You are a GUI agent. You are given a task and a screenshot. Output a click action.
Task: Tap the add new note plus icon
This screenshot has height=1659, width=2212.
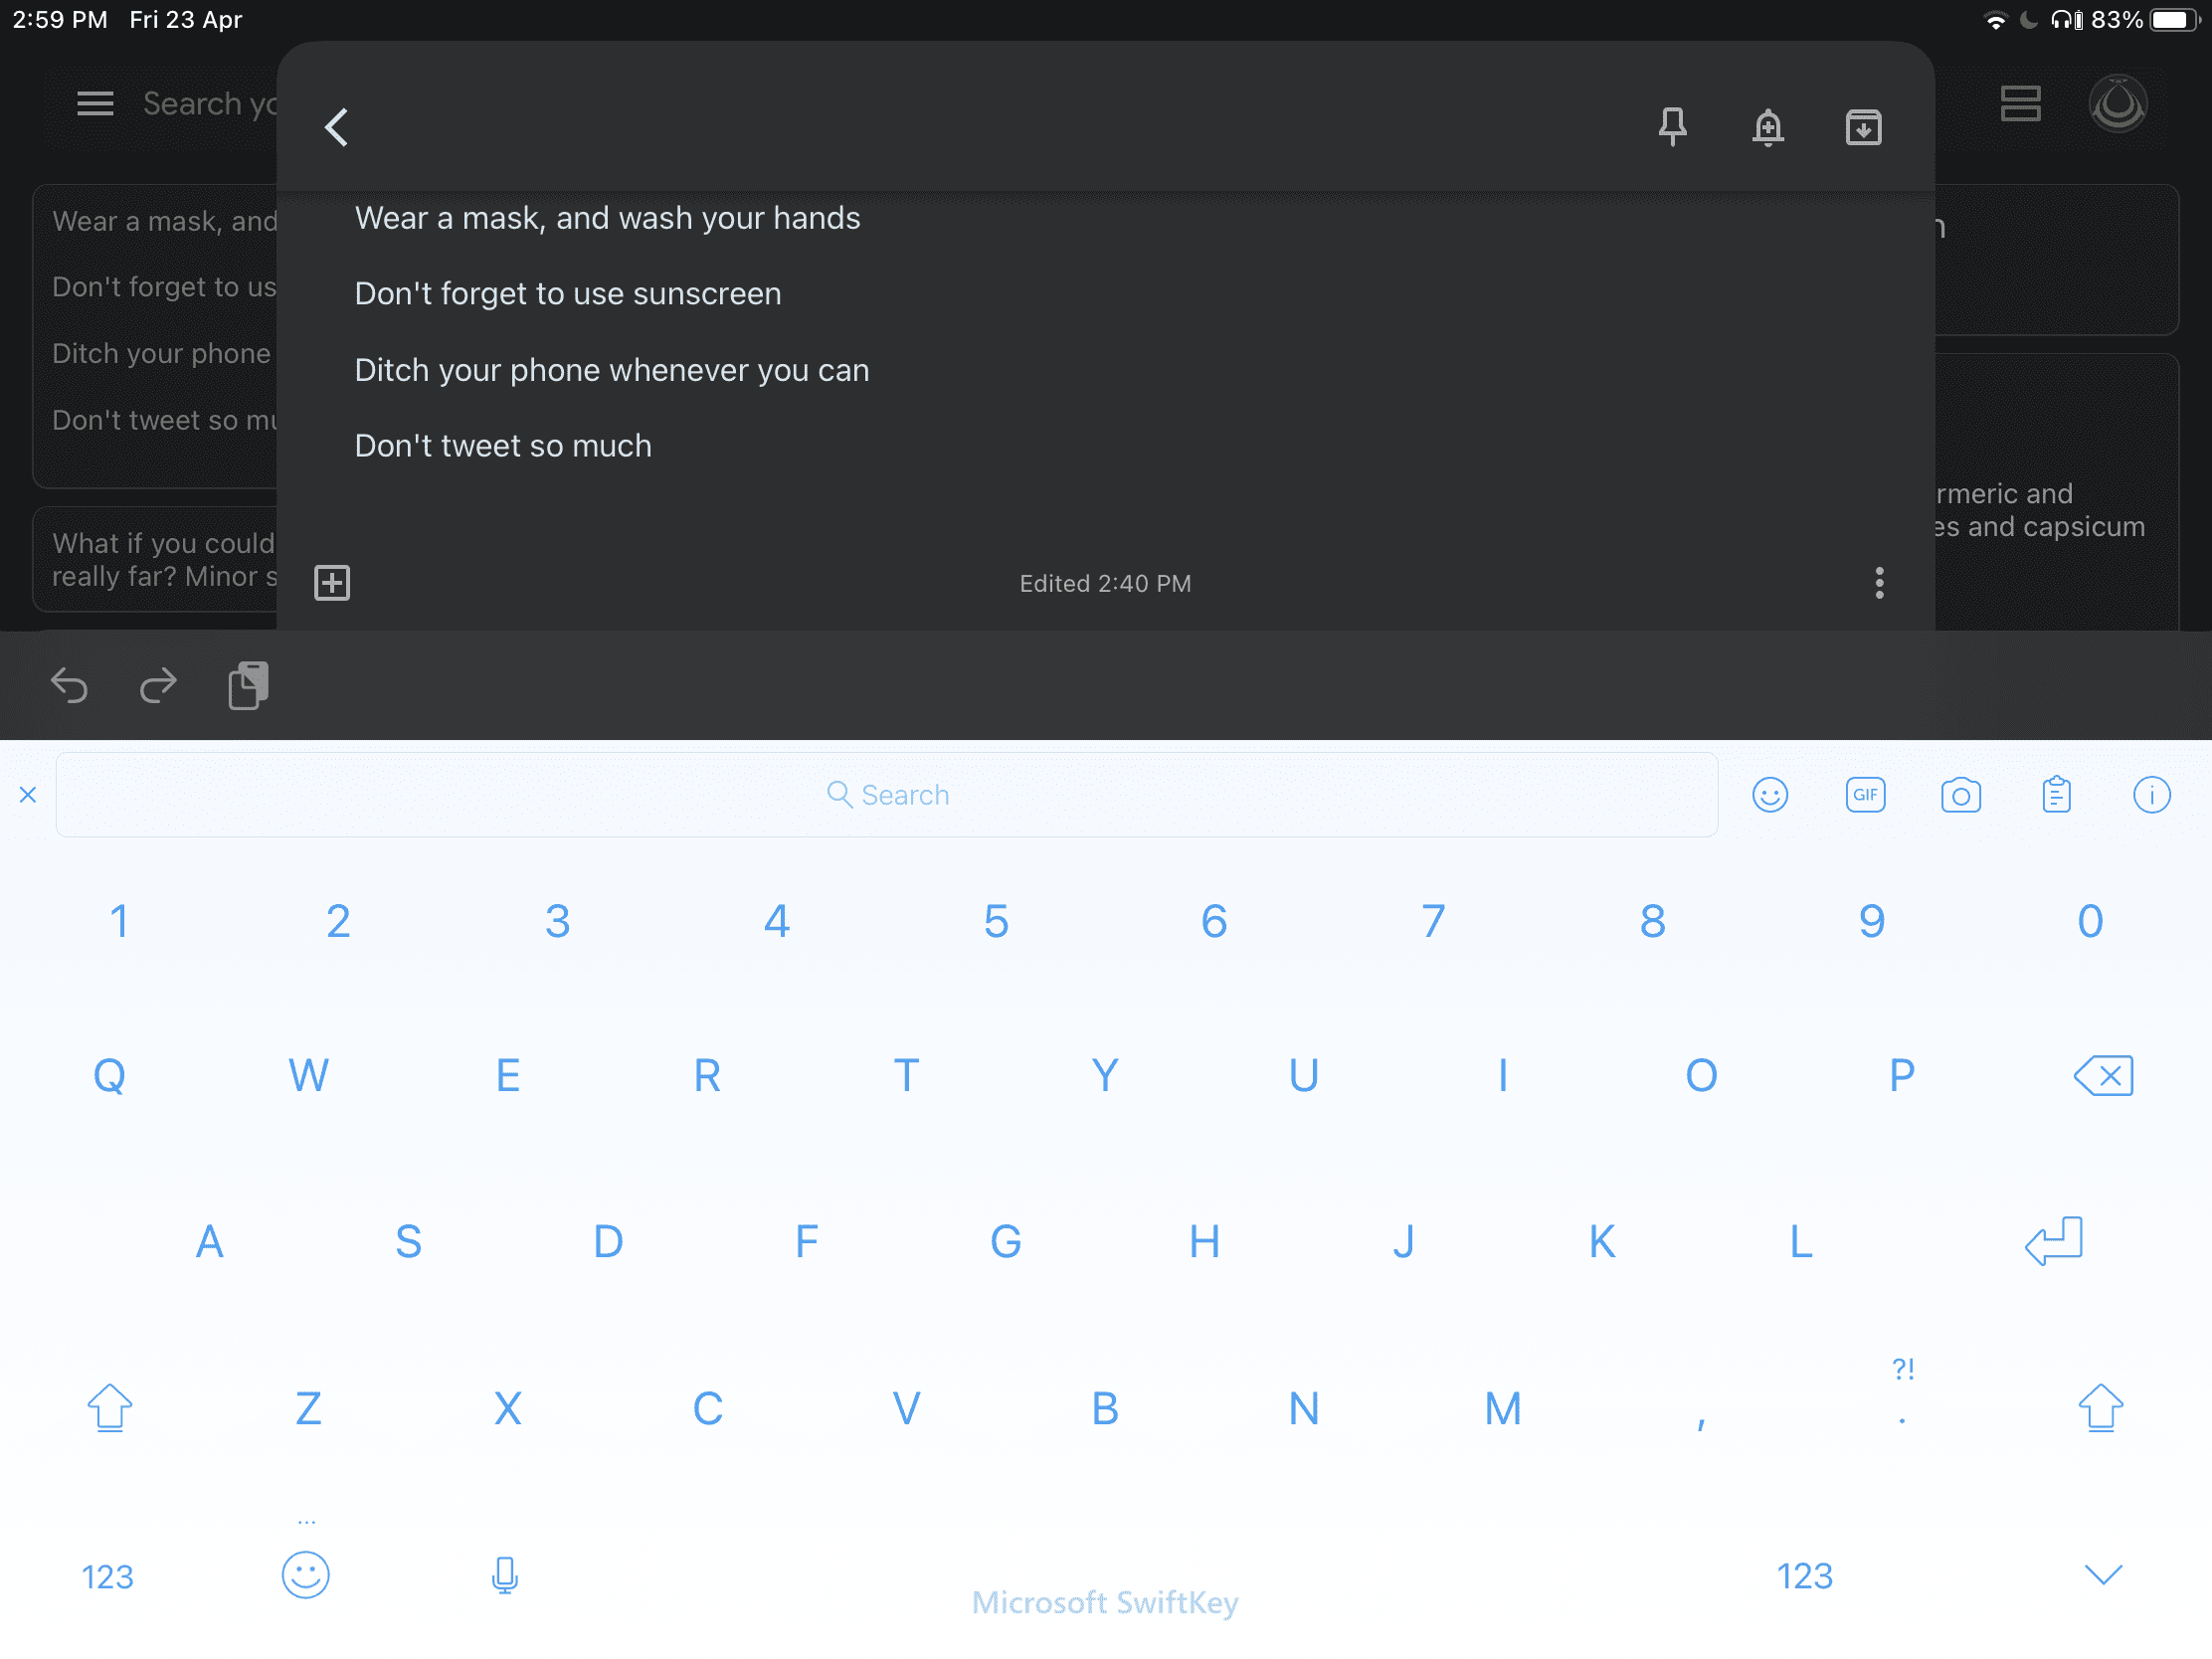[x=332, y=582]
